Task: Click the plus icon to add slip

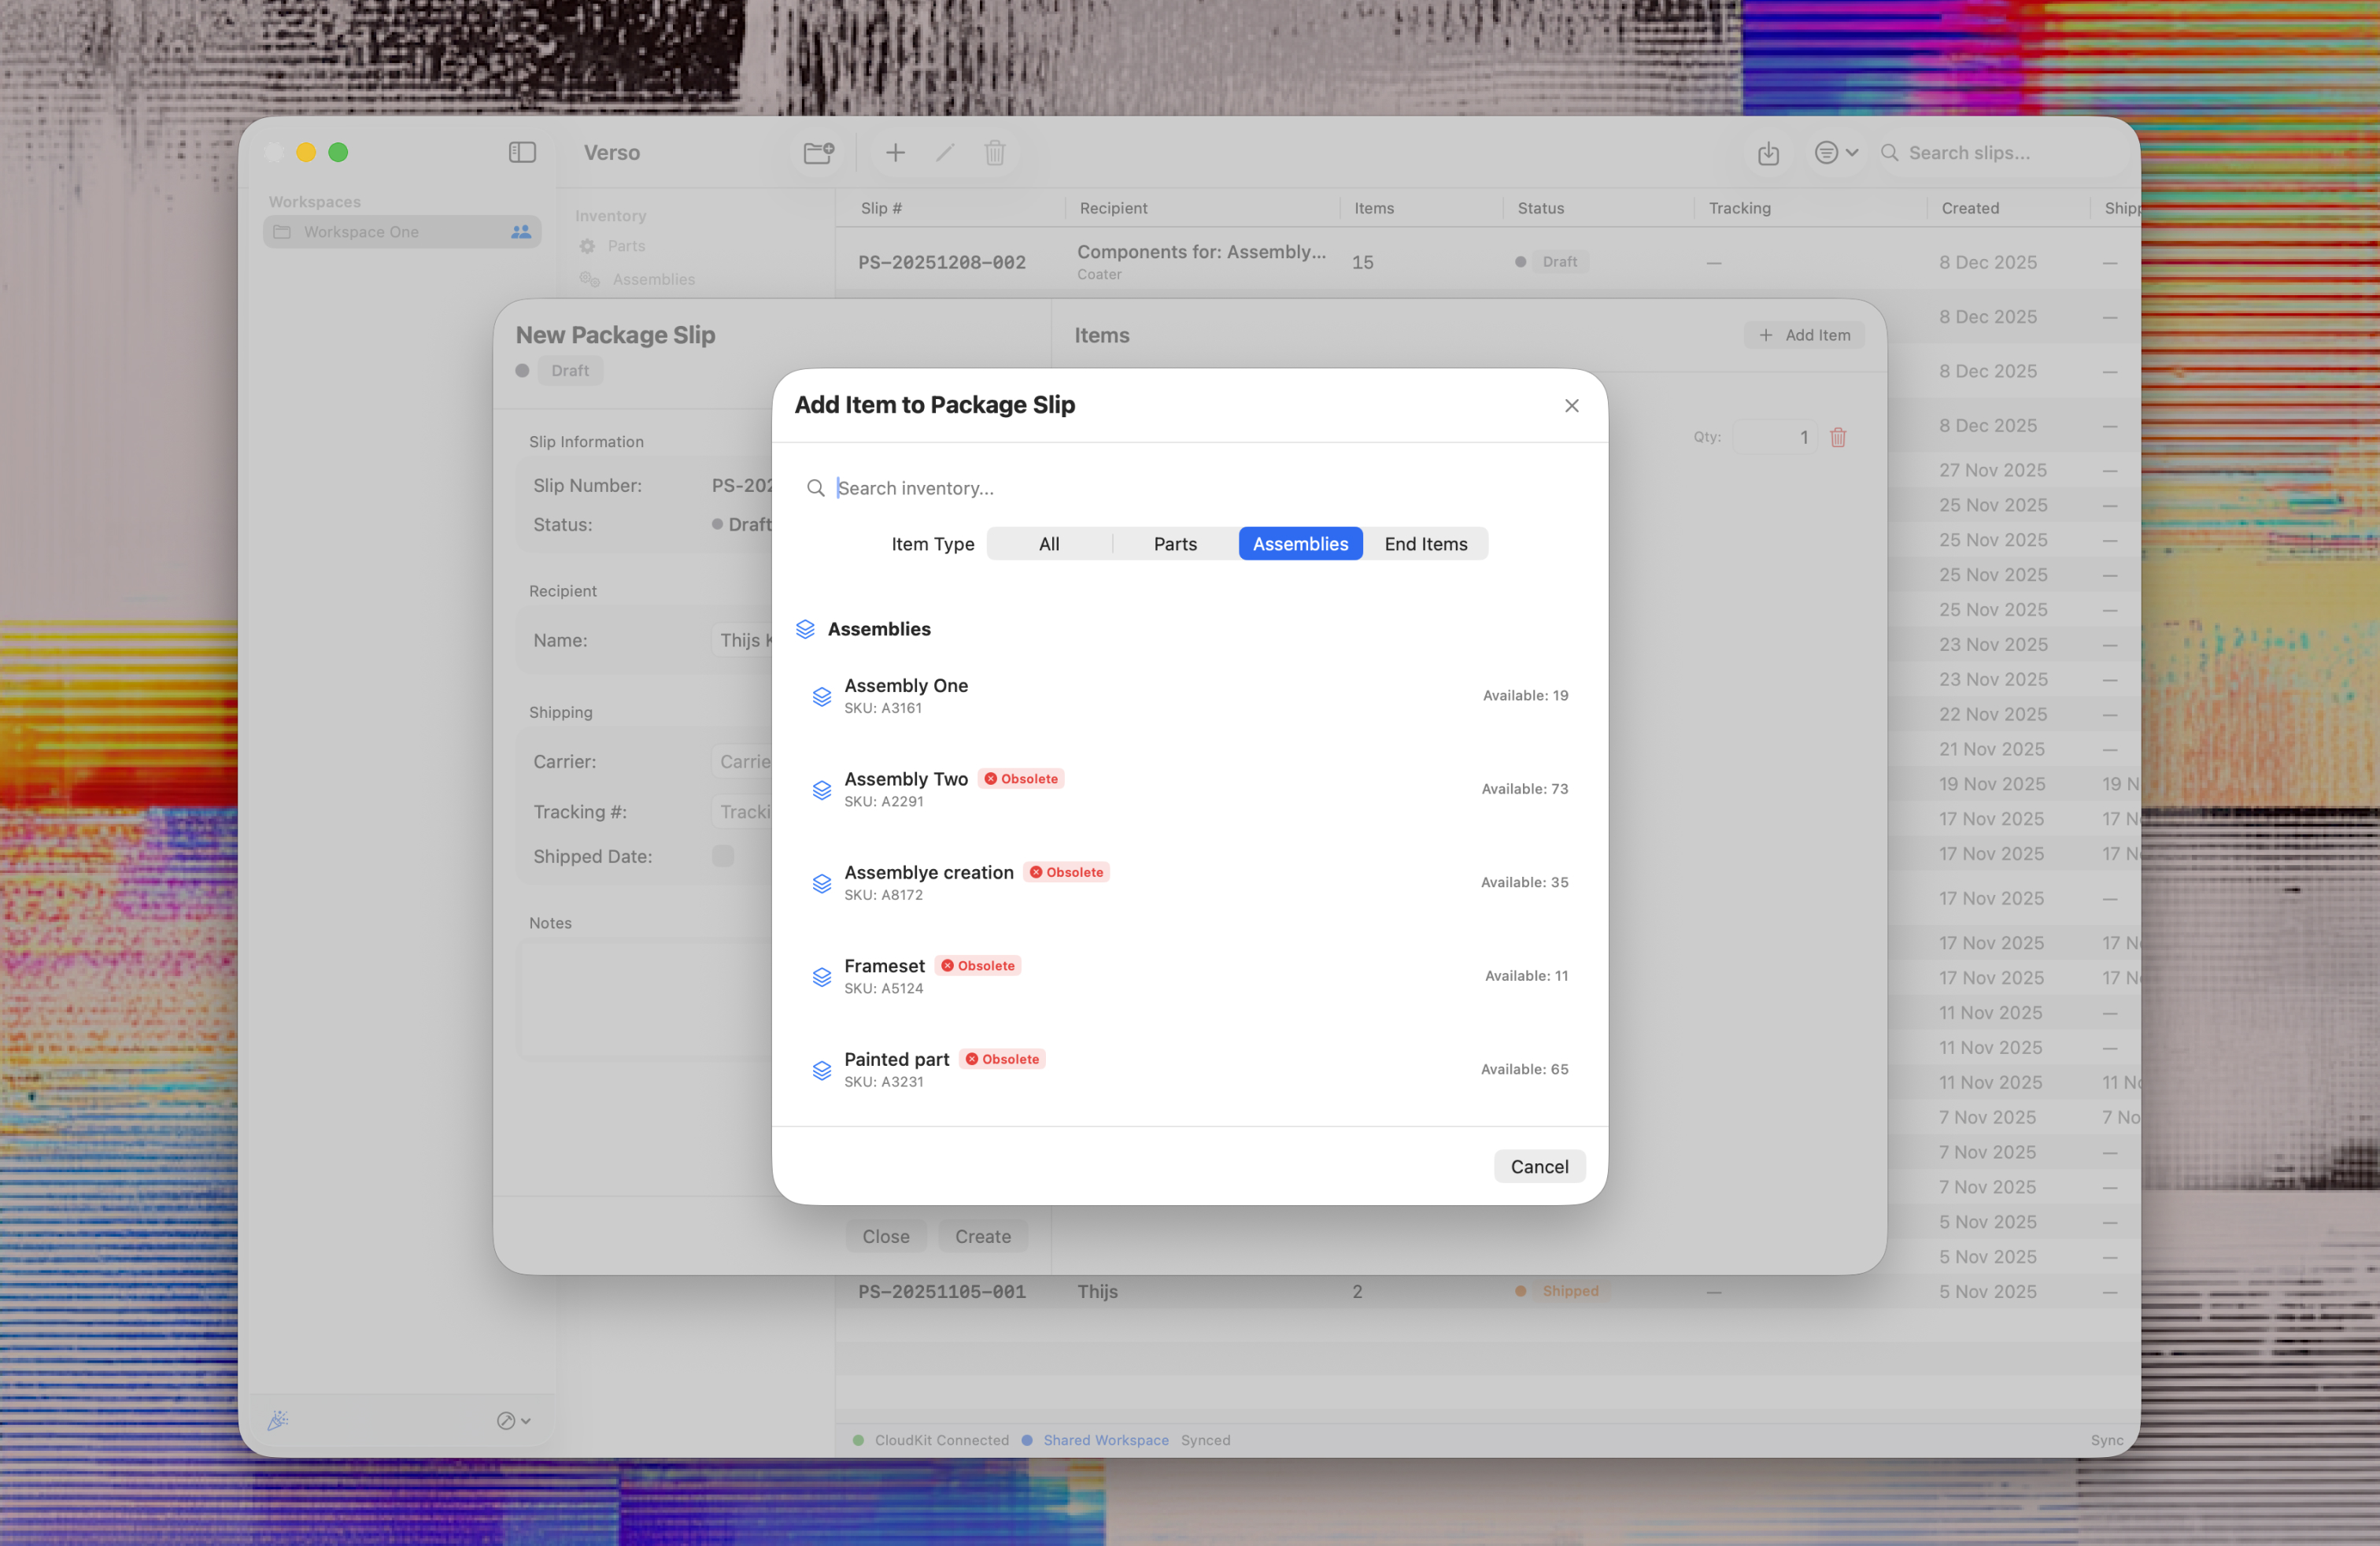Action: 895,152
